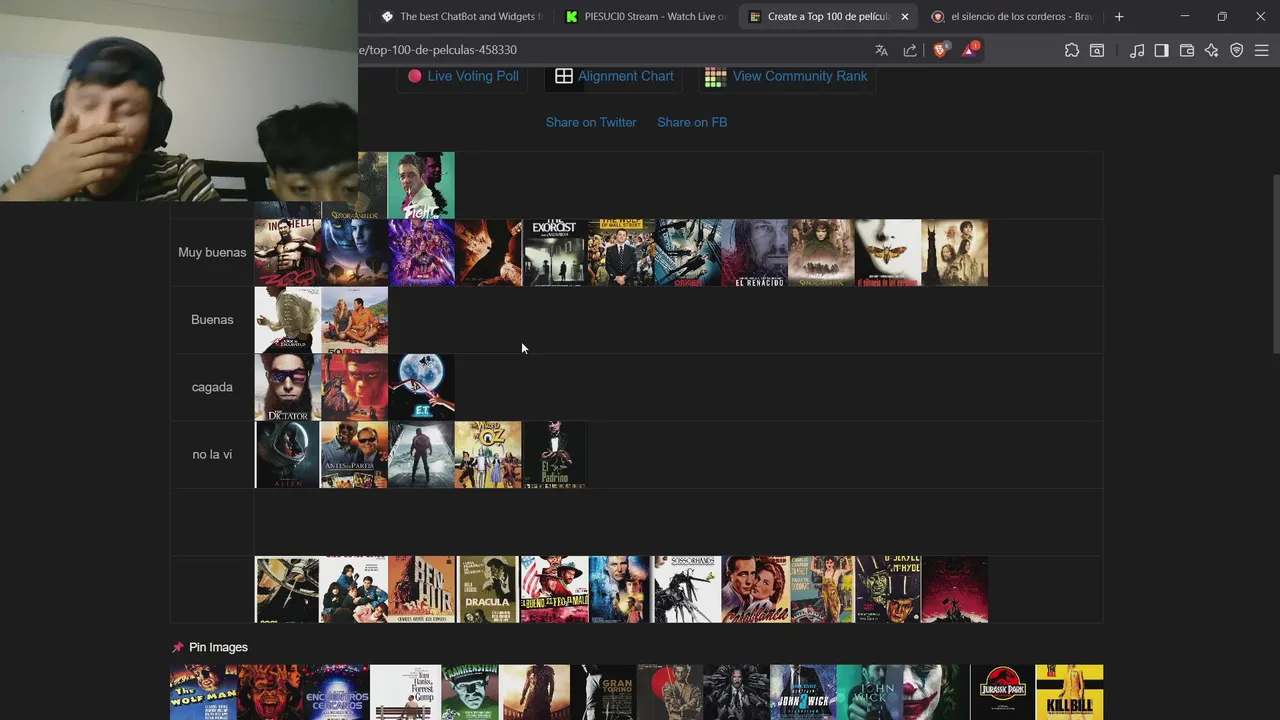Select the Jurassic Park poster
The image size is (1280, 720).
(x=1003, y=692)
